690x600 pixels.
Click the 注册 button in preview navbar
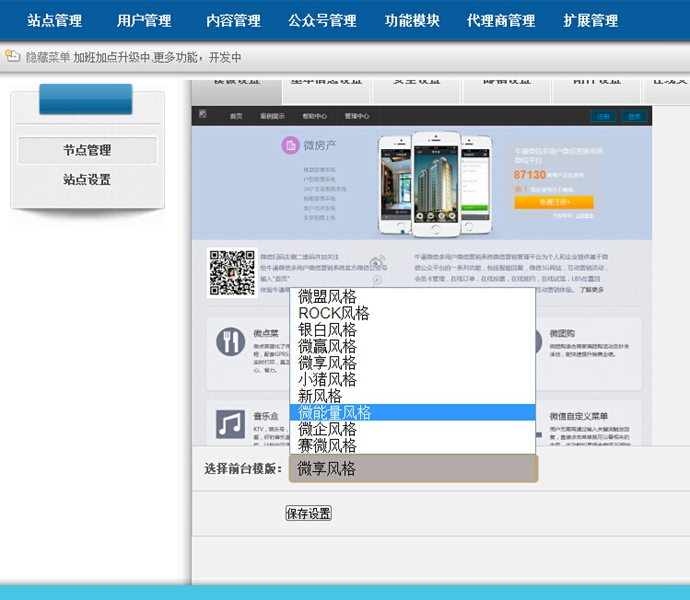click(603, 117)
